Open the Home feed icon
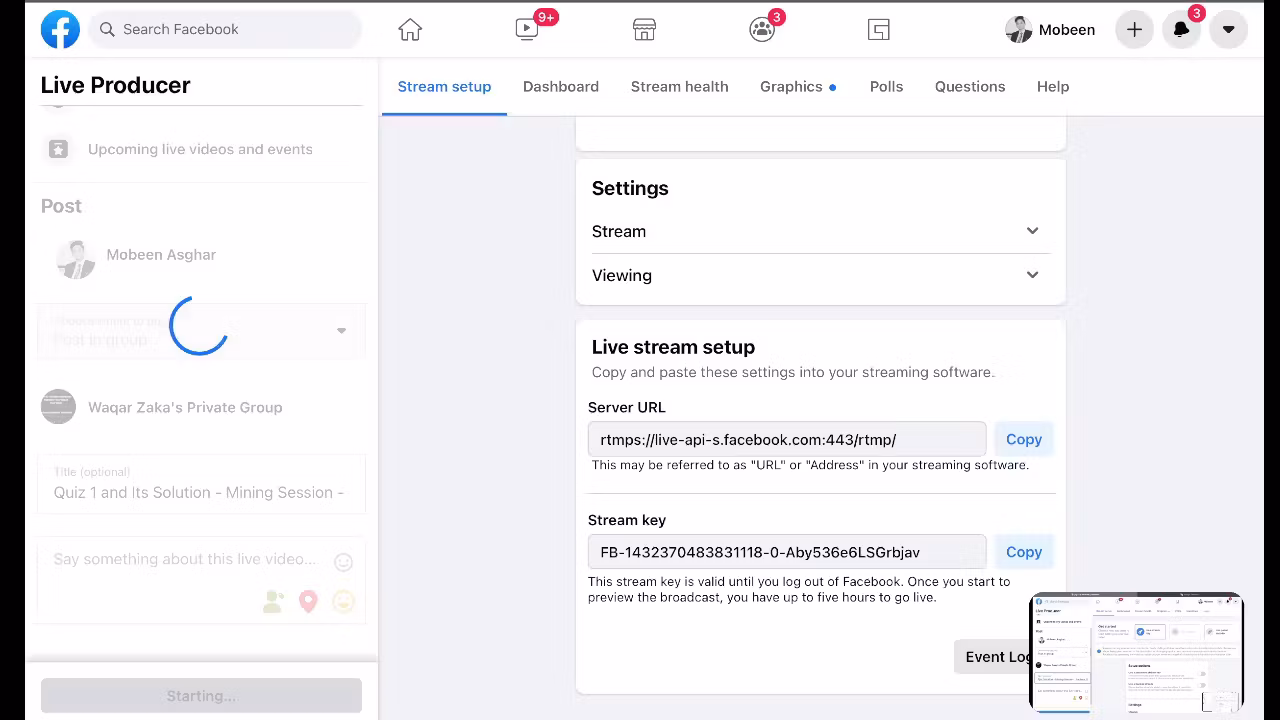 click(x=410, y=30)
